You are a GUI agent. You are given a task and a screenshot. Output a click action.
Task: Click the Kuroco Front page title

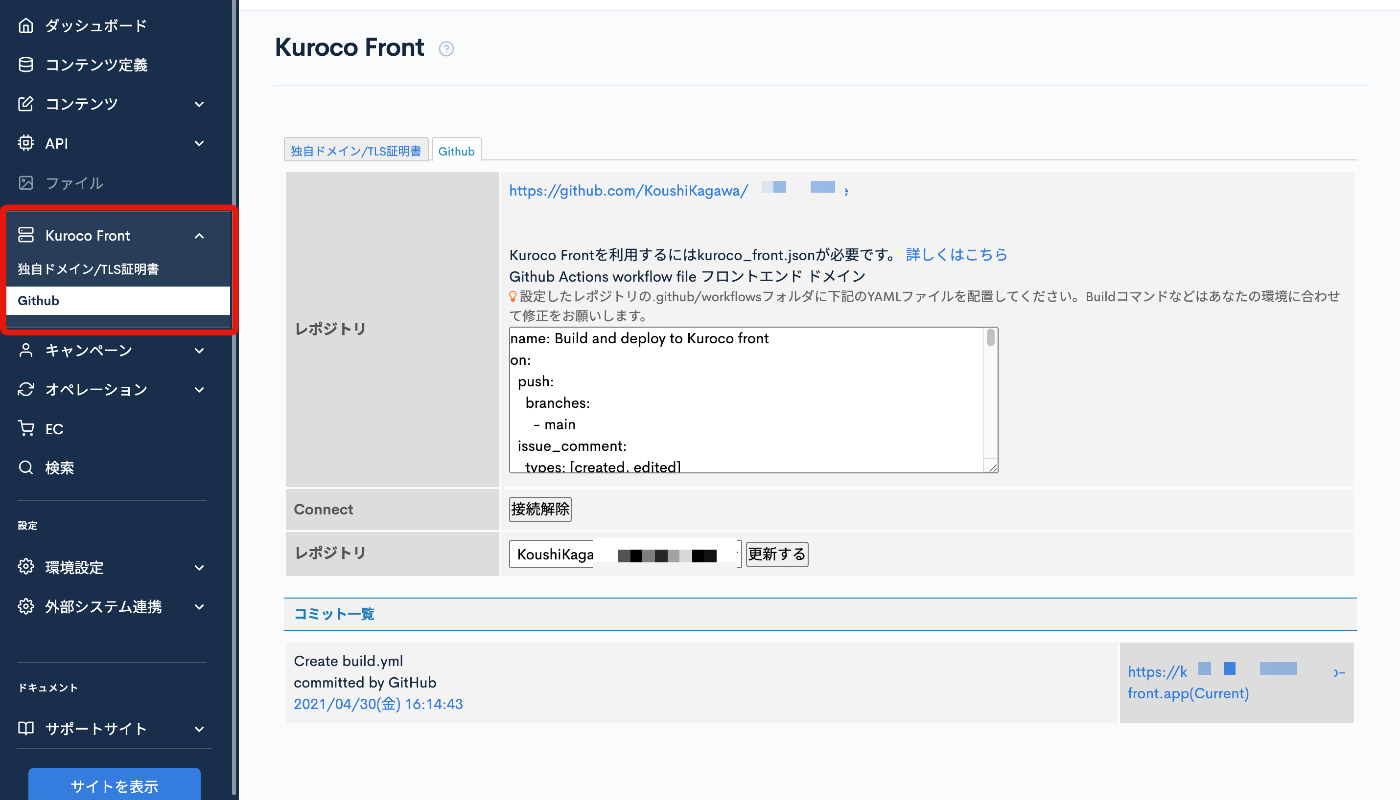(x=350, y=47)
